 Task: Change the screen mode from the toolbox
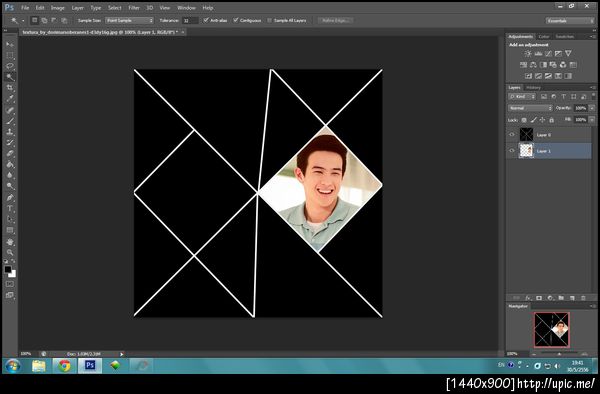pos(10,295)
